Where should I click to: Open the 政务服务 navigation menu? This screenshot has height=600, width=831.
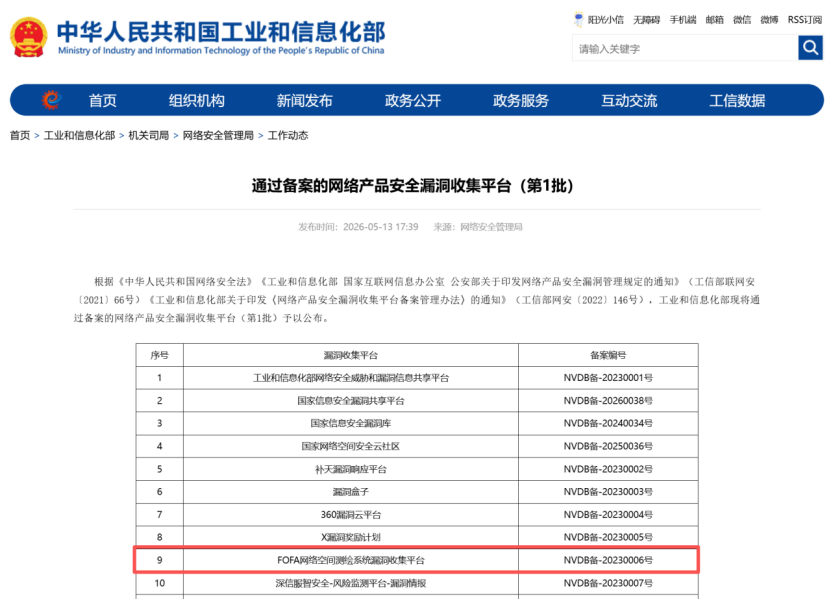521,100
